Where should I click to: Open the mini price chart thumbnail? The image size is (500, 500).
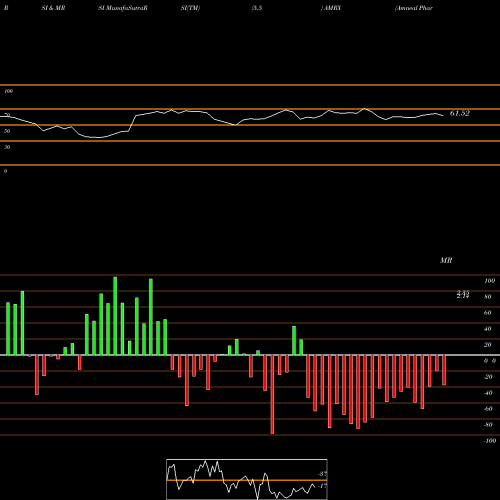point(247,479)
